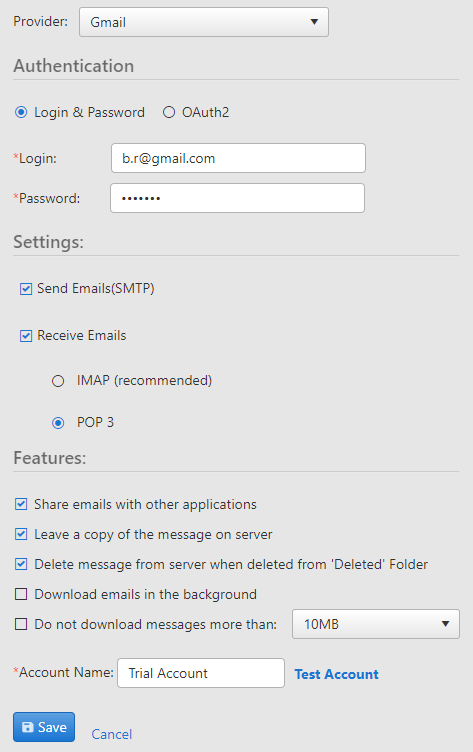Open the Provider dropdown showing Gmail
The width and height of the screenshot is (473, 752).
click(x=203, y=22)
